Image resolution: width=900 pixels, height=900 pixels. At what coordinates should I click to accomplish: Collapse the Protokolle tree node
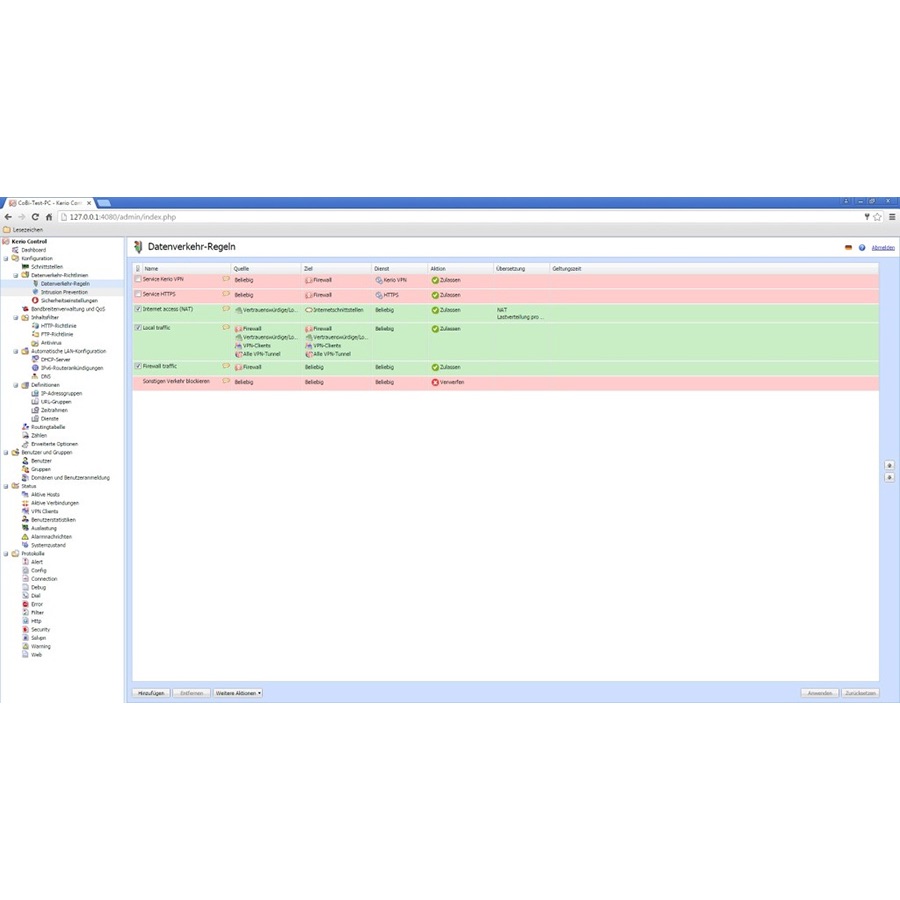coord(6,553)
